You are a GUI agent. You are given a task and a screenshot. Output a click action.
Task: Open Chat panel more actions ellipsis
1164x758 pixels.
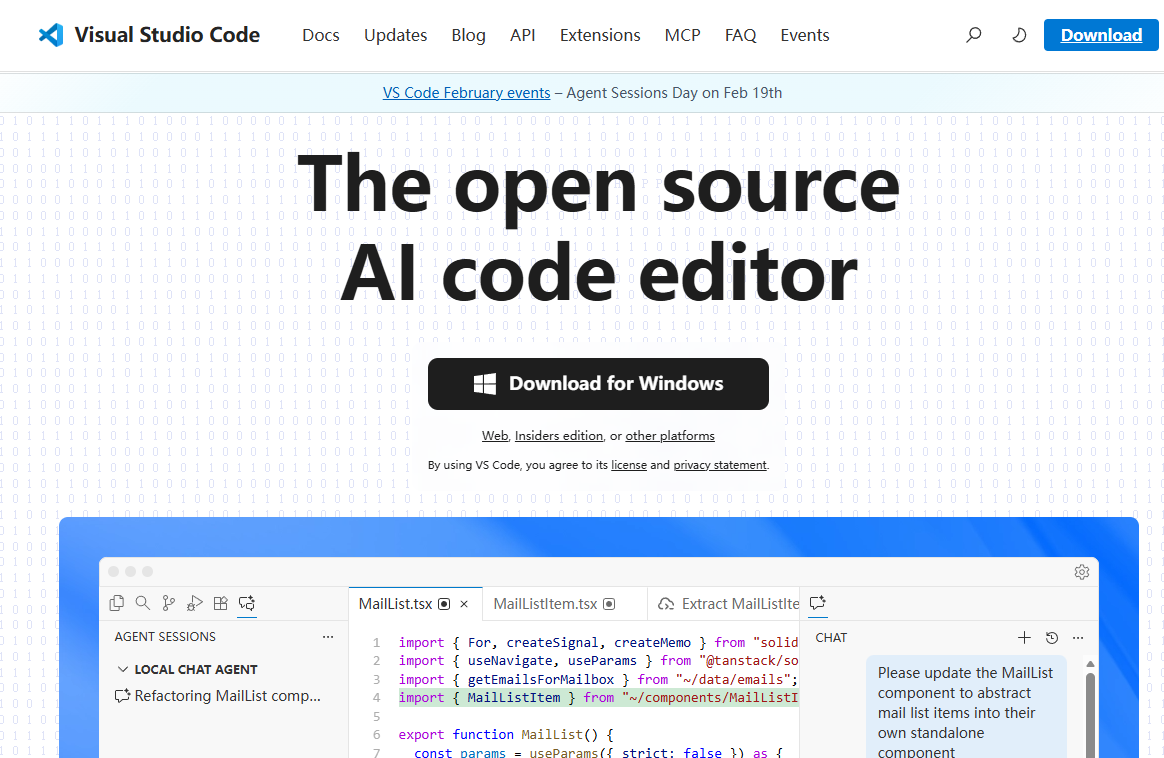pyautogui.click(x=1078, y=637)
